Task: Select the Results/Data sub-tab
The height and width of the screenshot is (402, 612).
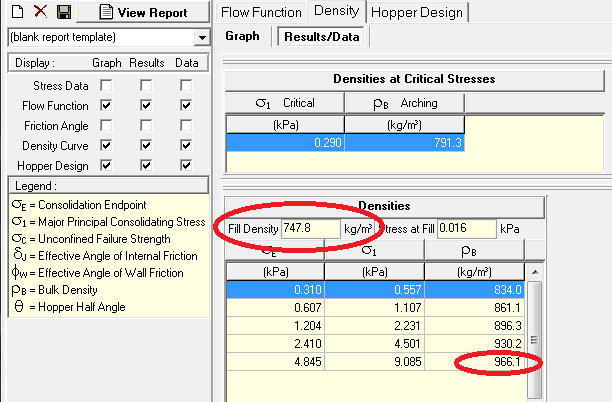Action: 322,36
